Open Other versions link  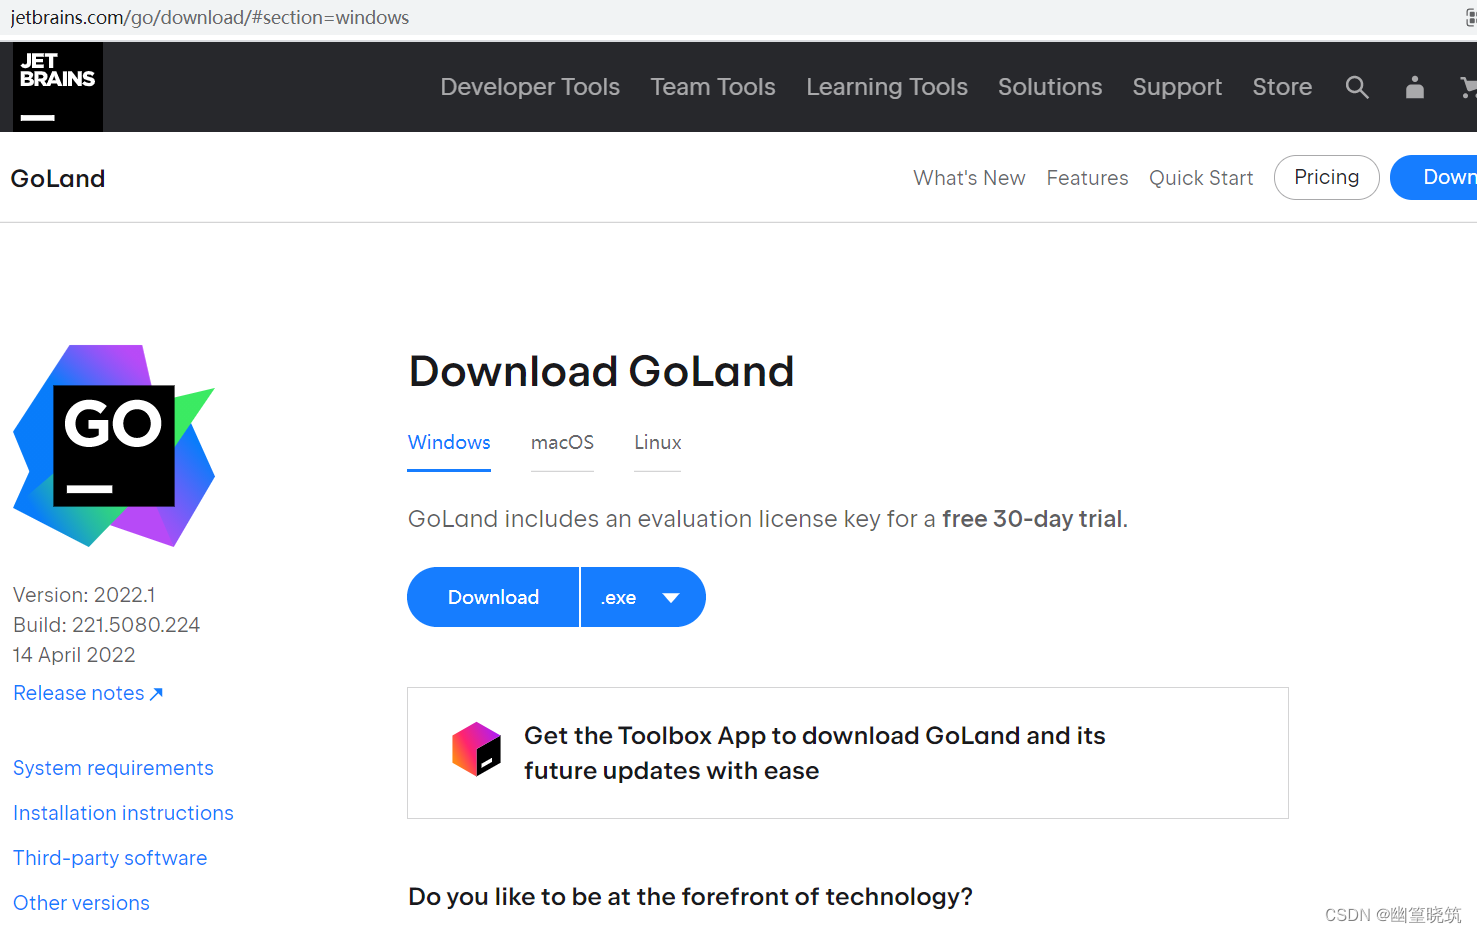[x=81, y=903]
